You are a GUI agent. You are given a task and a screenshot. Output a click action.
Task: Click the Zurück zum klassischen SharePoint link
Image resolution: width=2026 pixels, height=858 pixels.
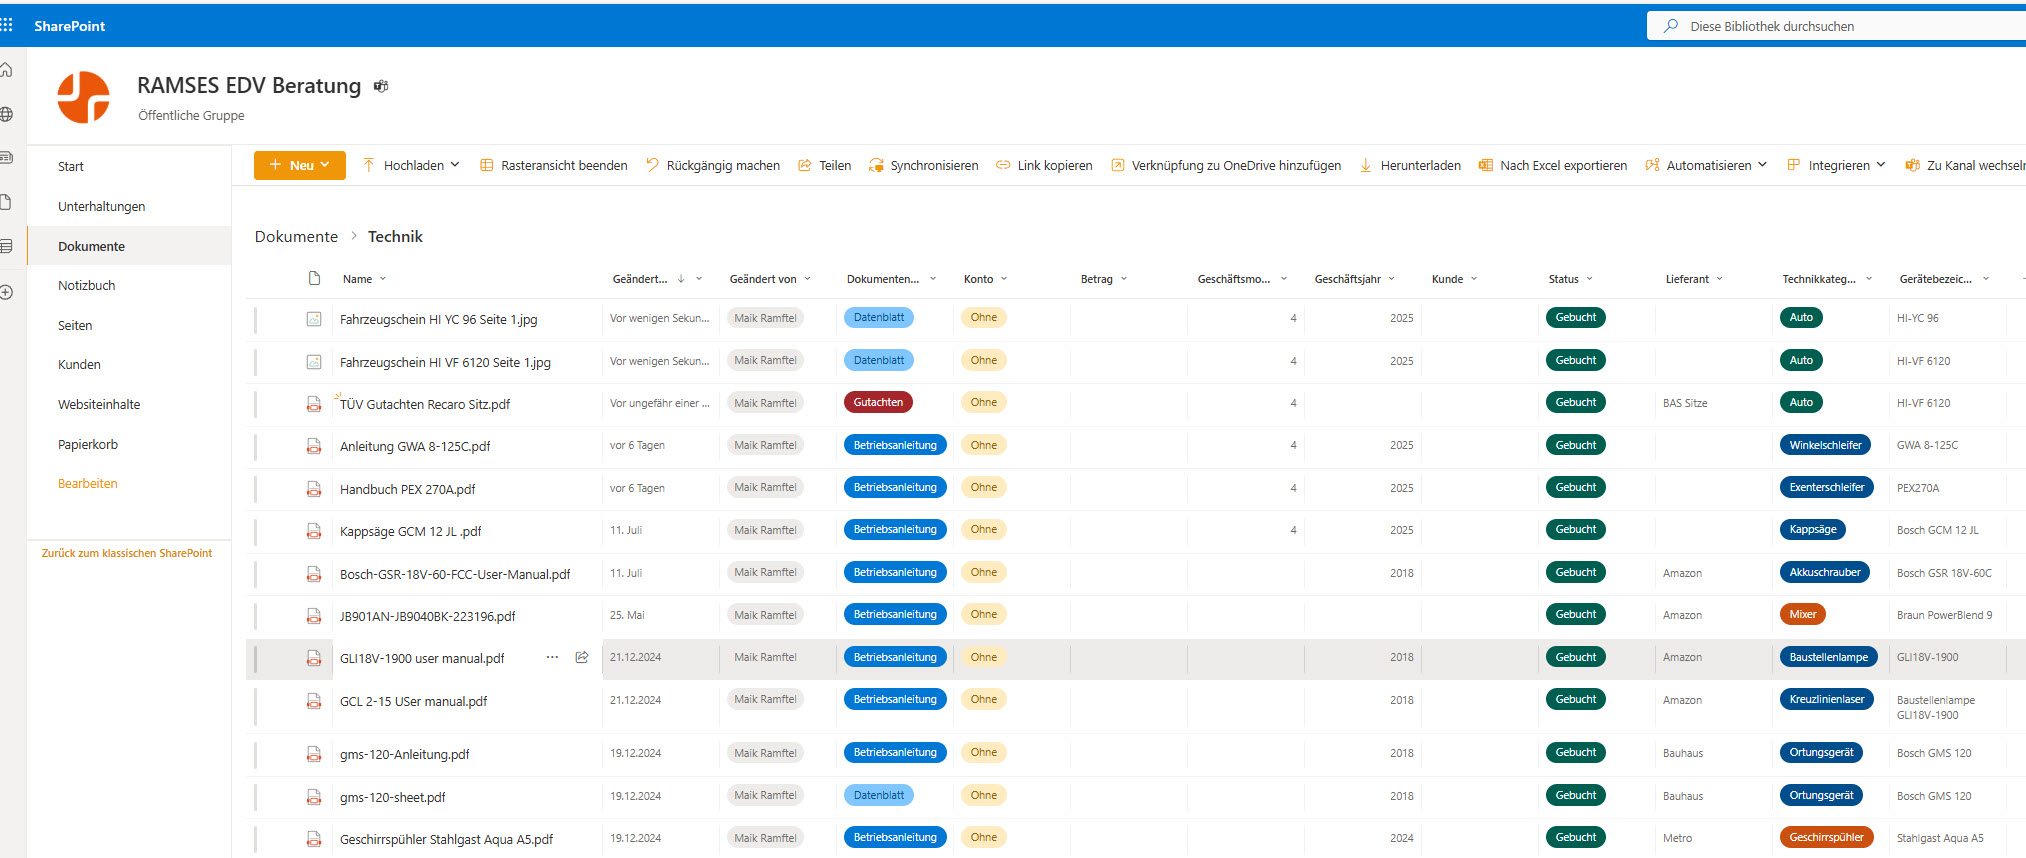click(x=127, y=553)
